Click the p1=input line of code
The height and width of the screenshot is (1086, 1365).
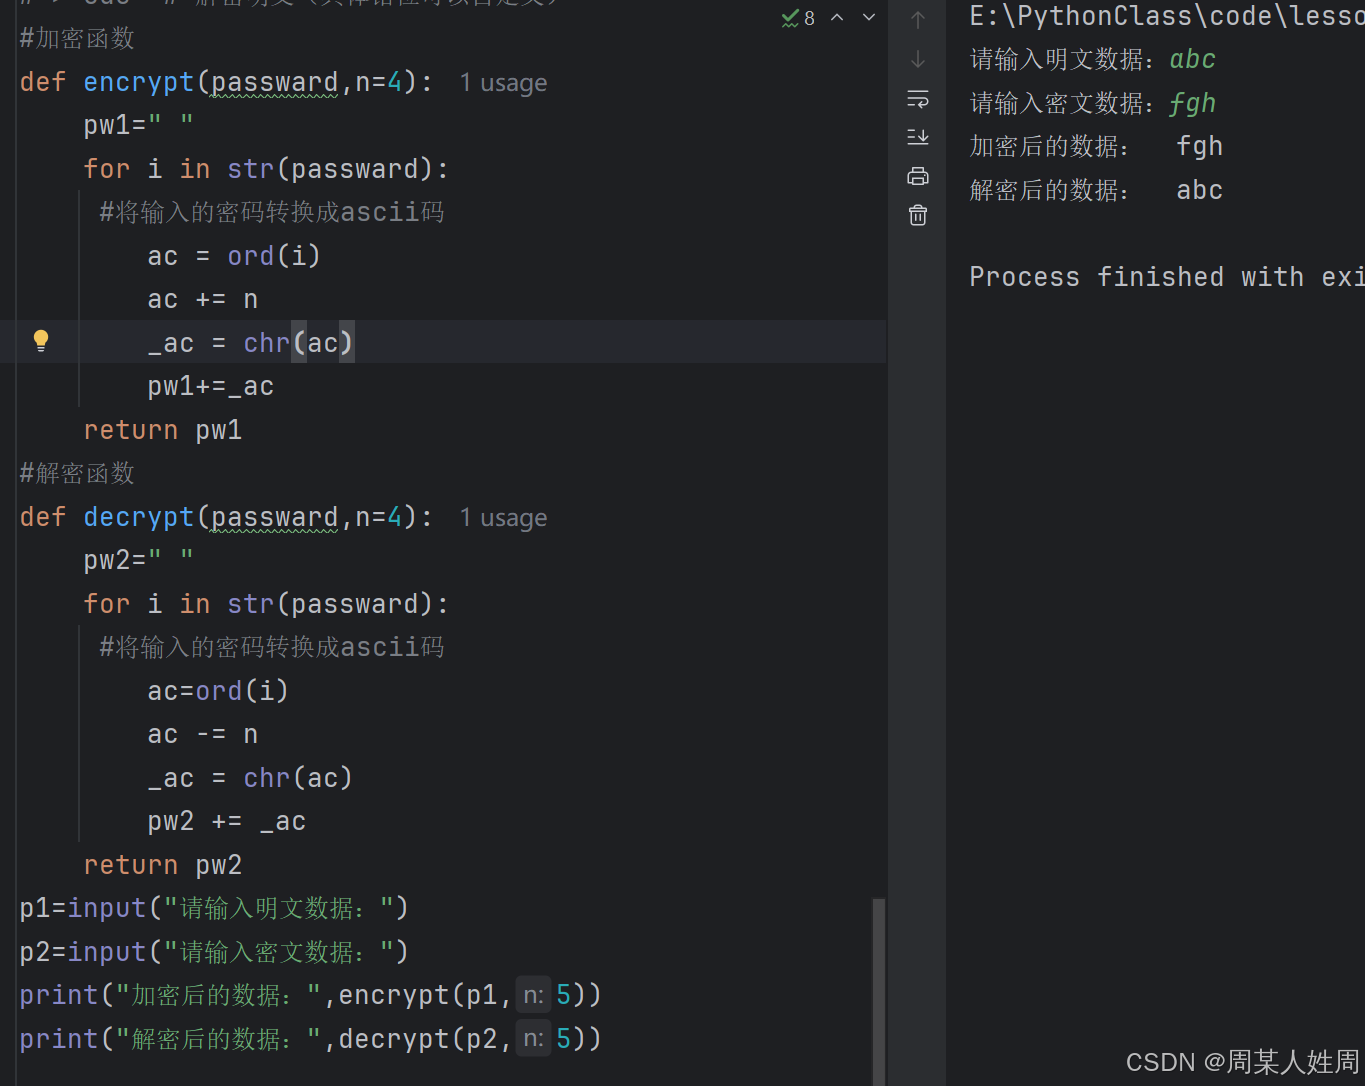click(214, 908)
